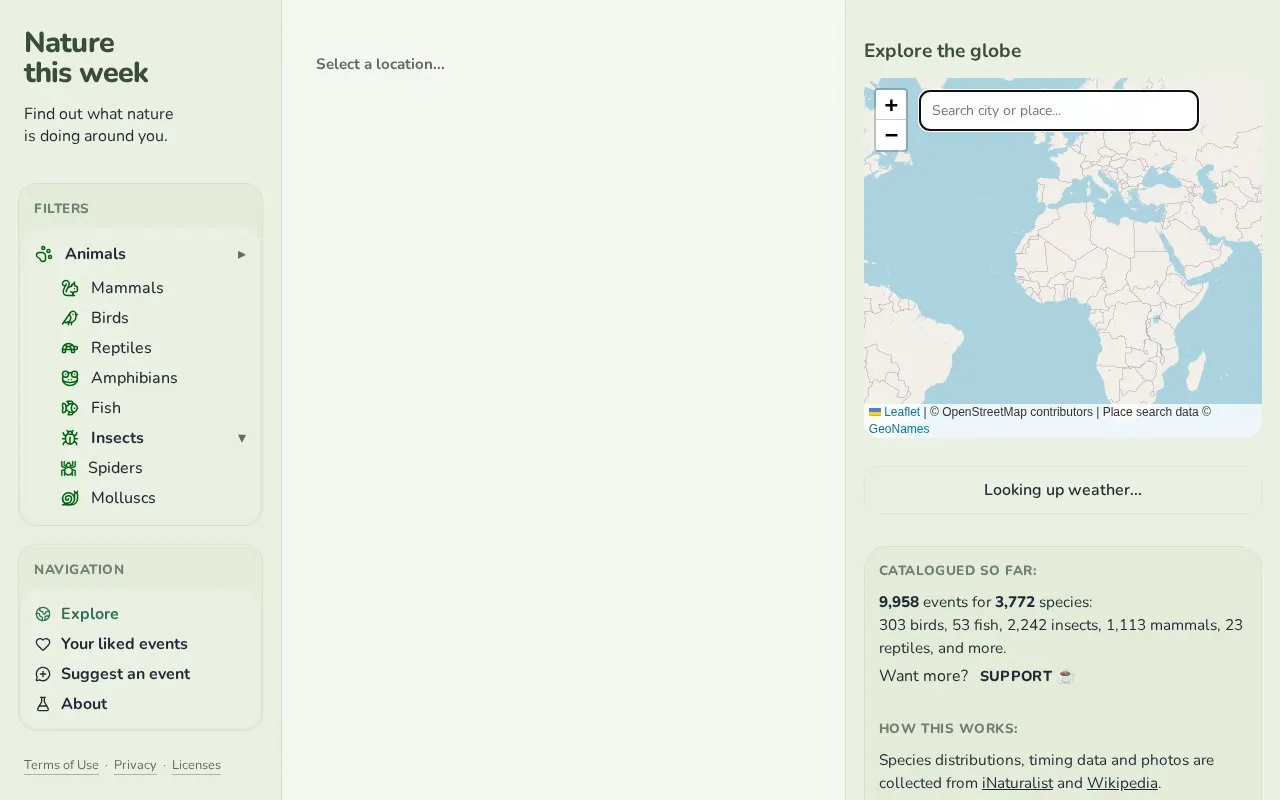
Task: Click the Explore globe icon
Action: pos(43,614)
